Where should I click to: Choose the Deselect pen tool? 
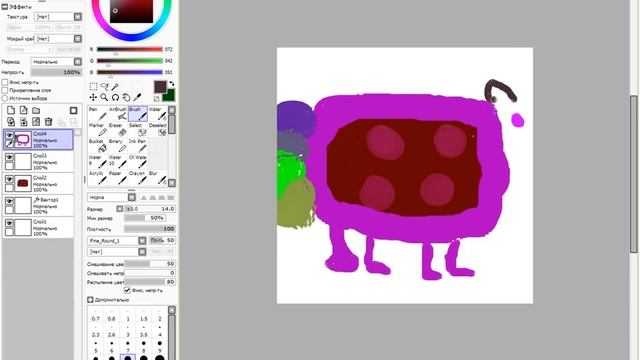click(x=158, y=130)
